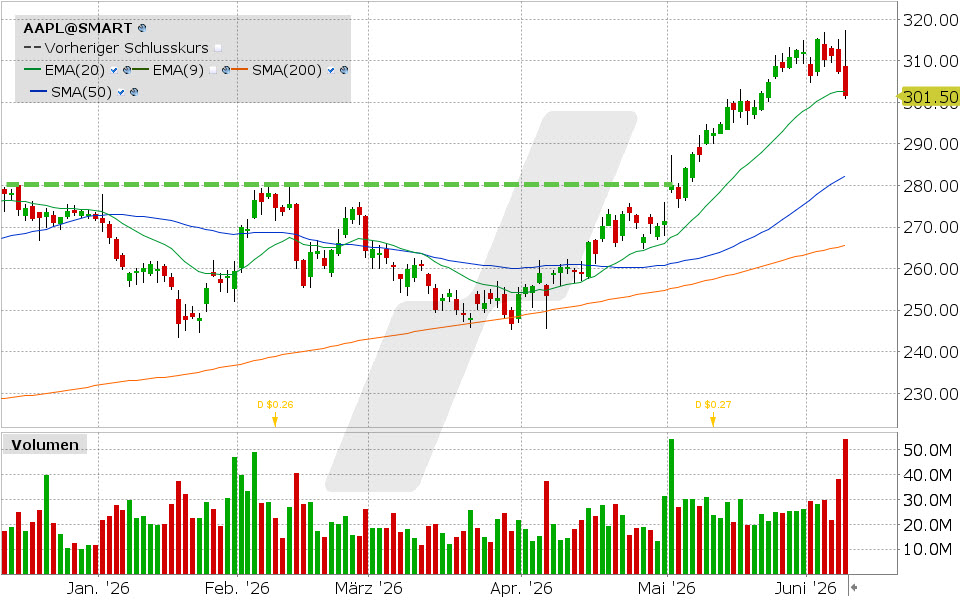The width and height of the screenshot is (960, 600).
Task: Click the D $0.27 dividend marker
Action: click(713, 412)
